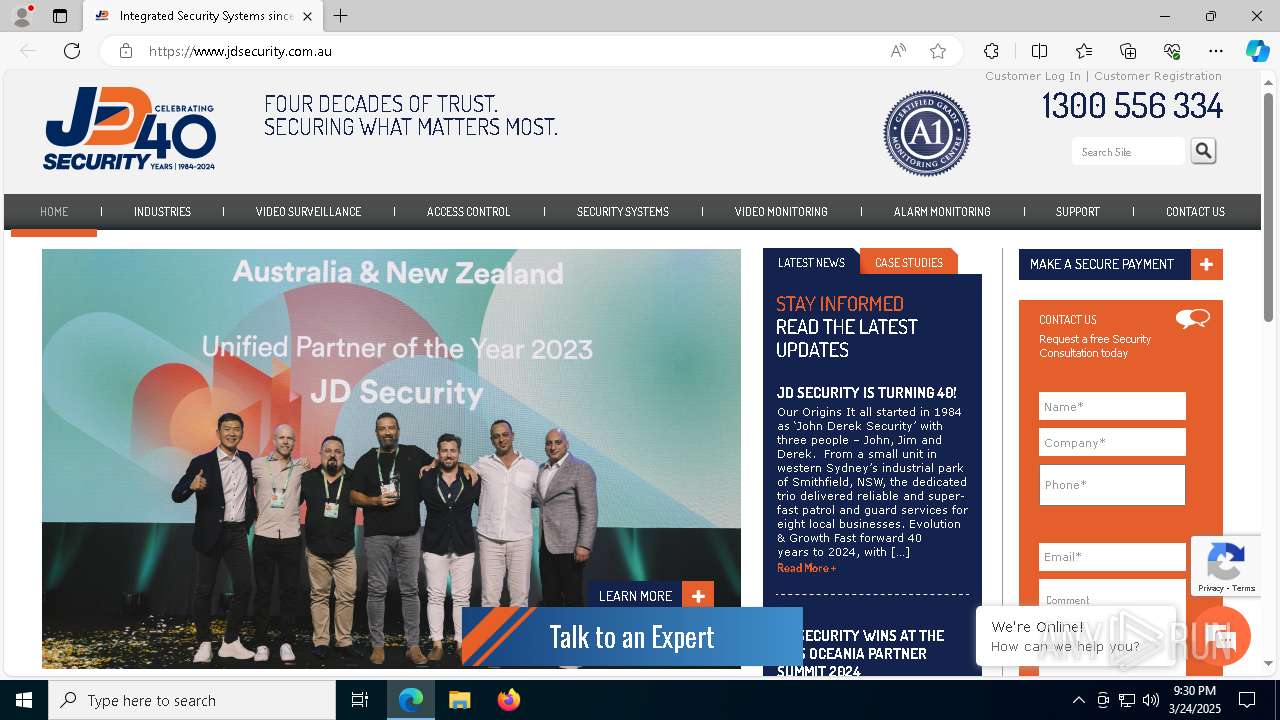Refresh the page with the reload icon

72,51
